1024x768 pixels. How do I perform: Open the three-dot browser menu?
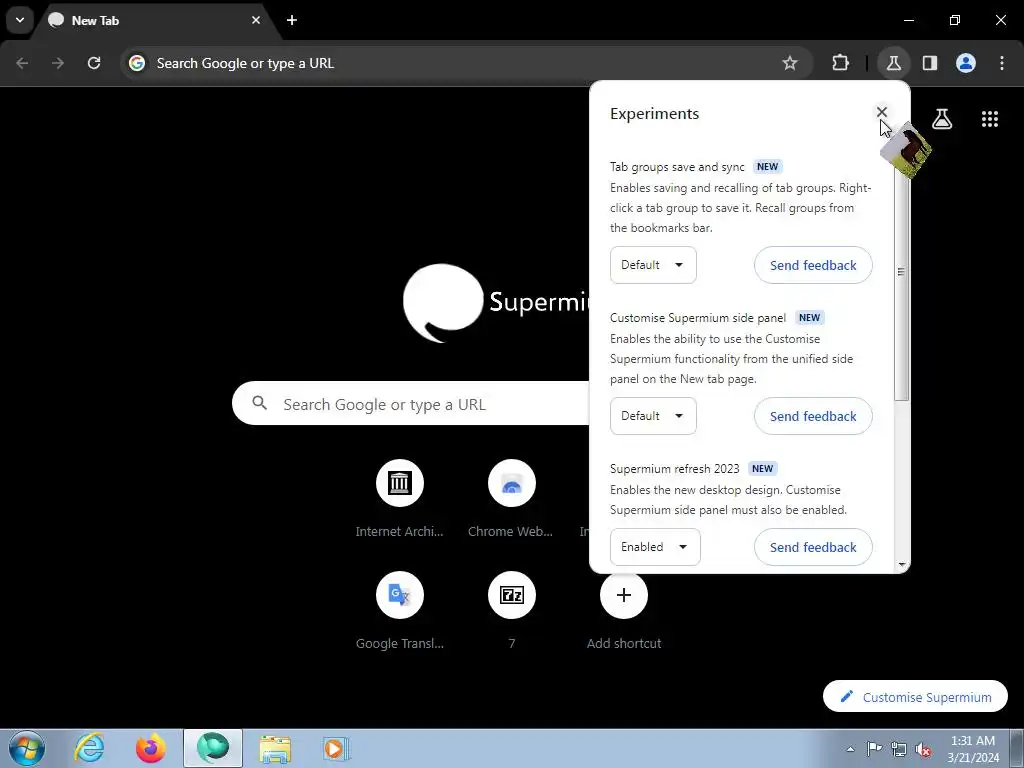(x=1002, y=63)
